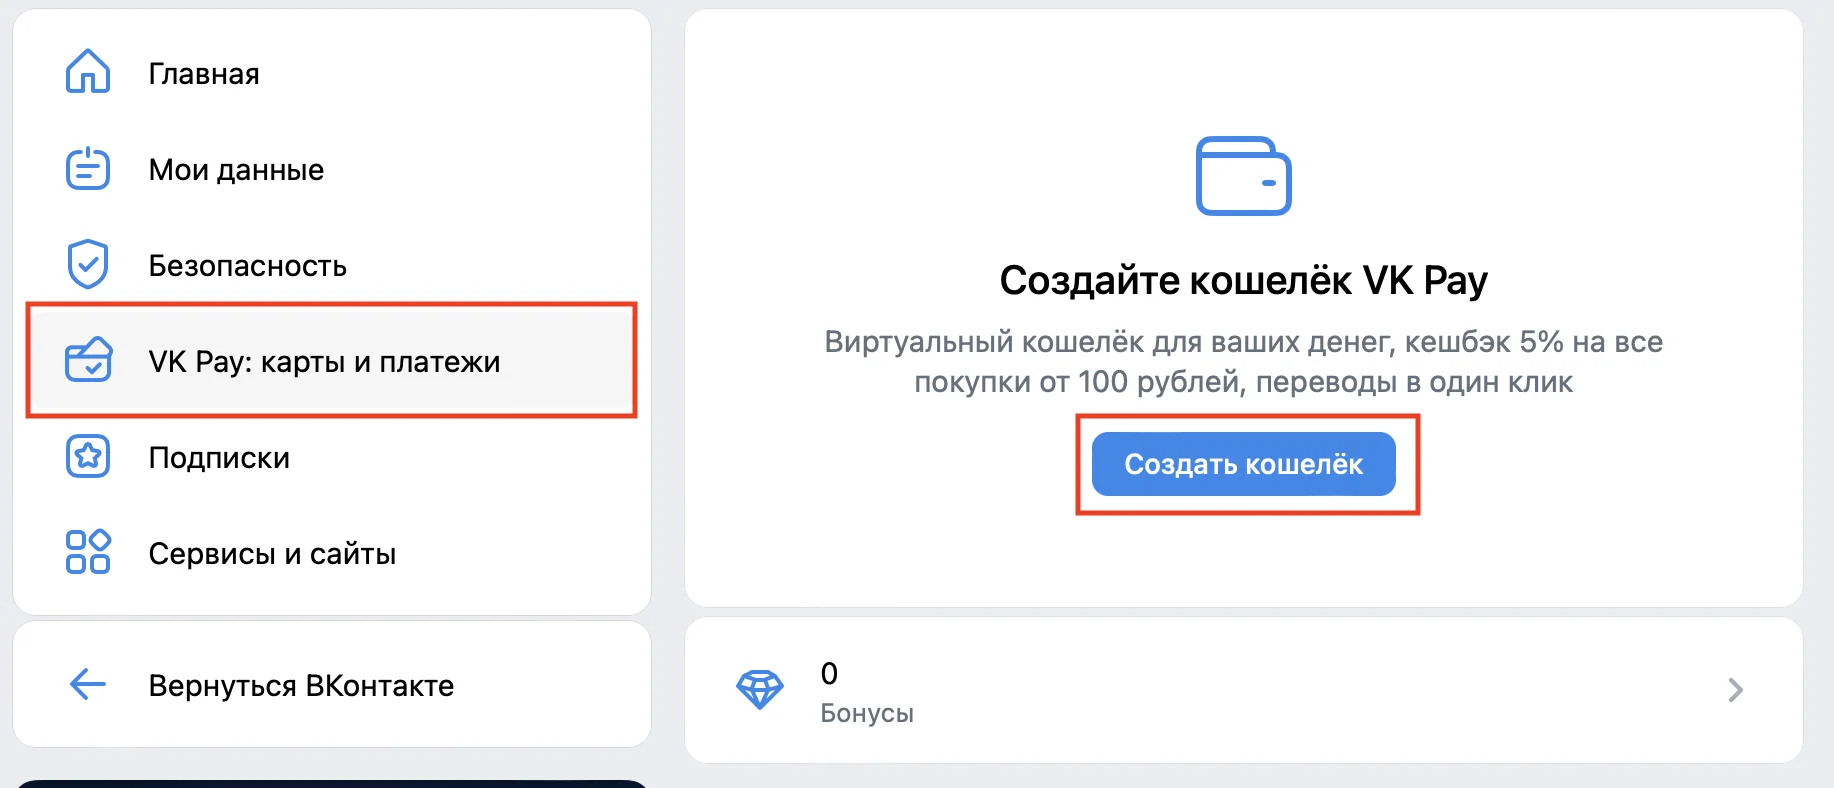The width and height of the screenshot is (1834, 788).
Task: Open the Главная menu item
Action: point(204,74)
